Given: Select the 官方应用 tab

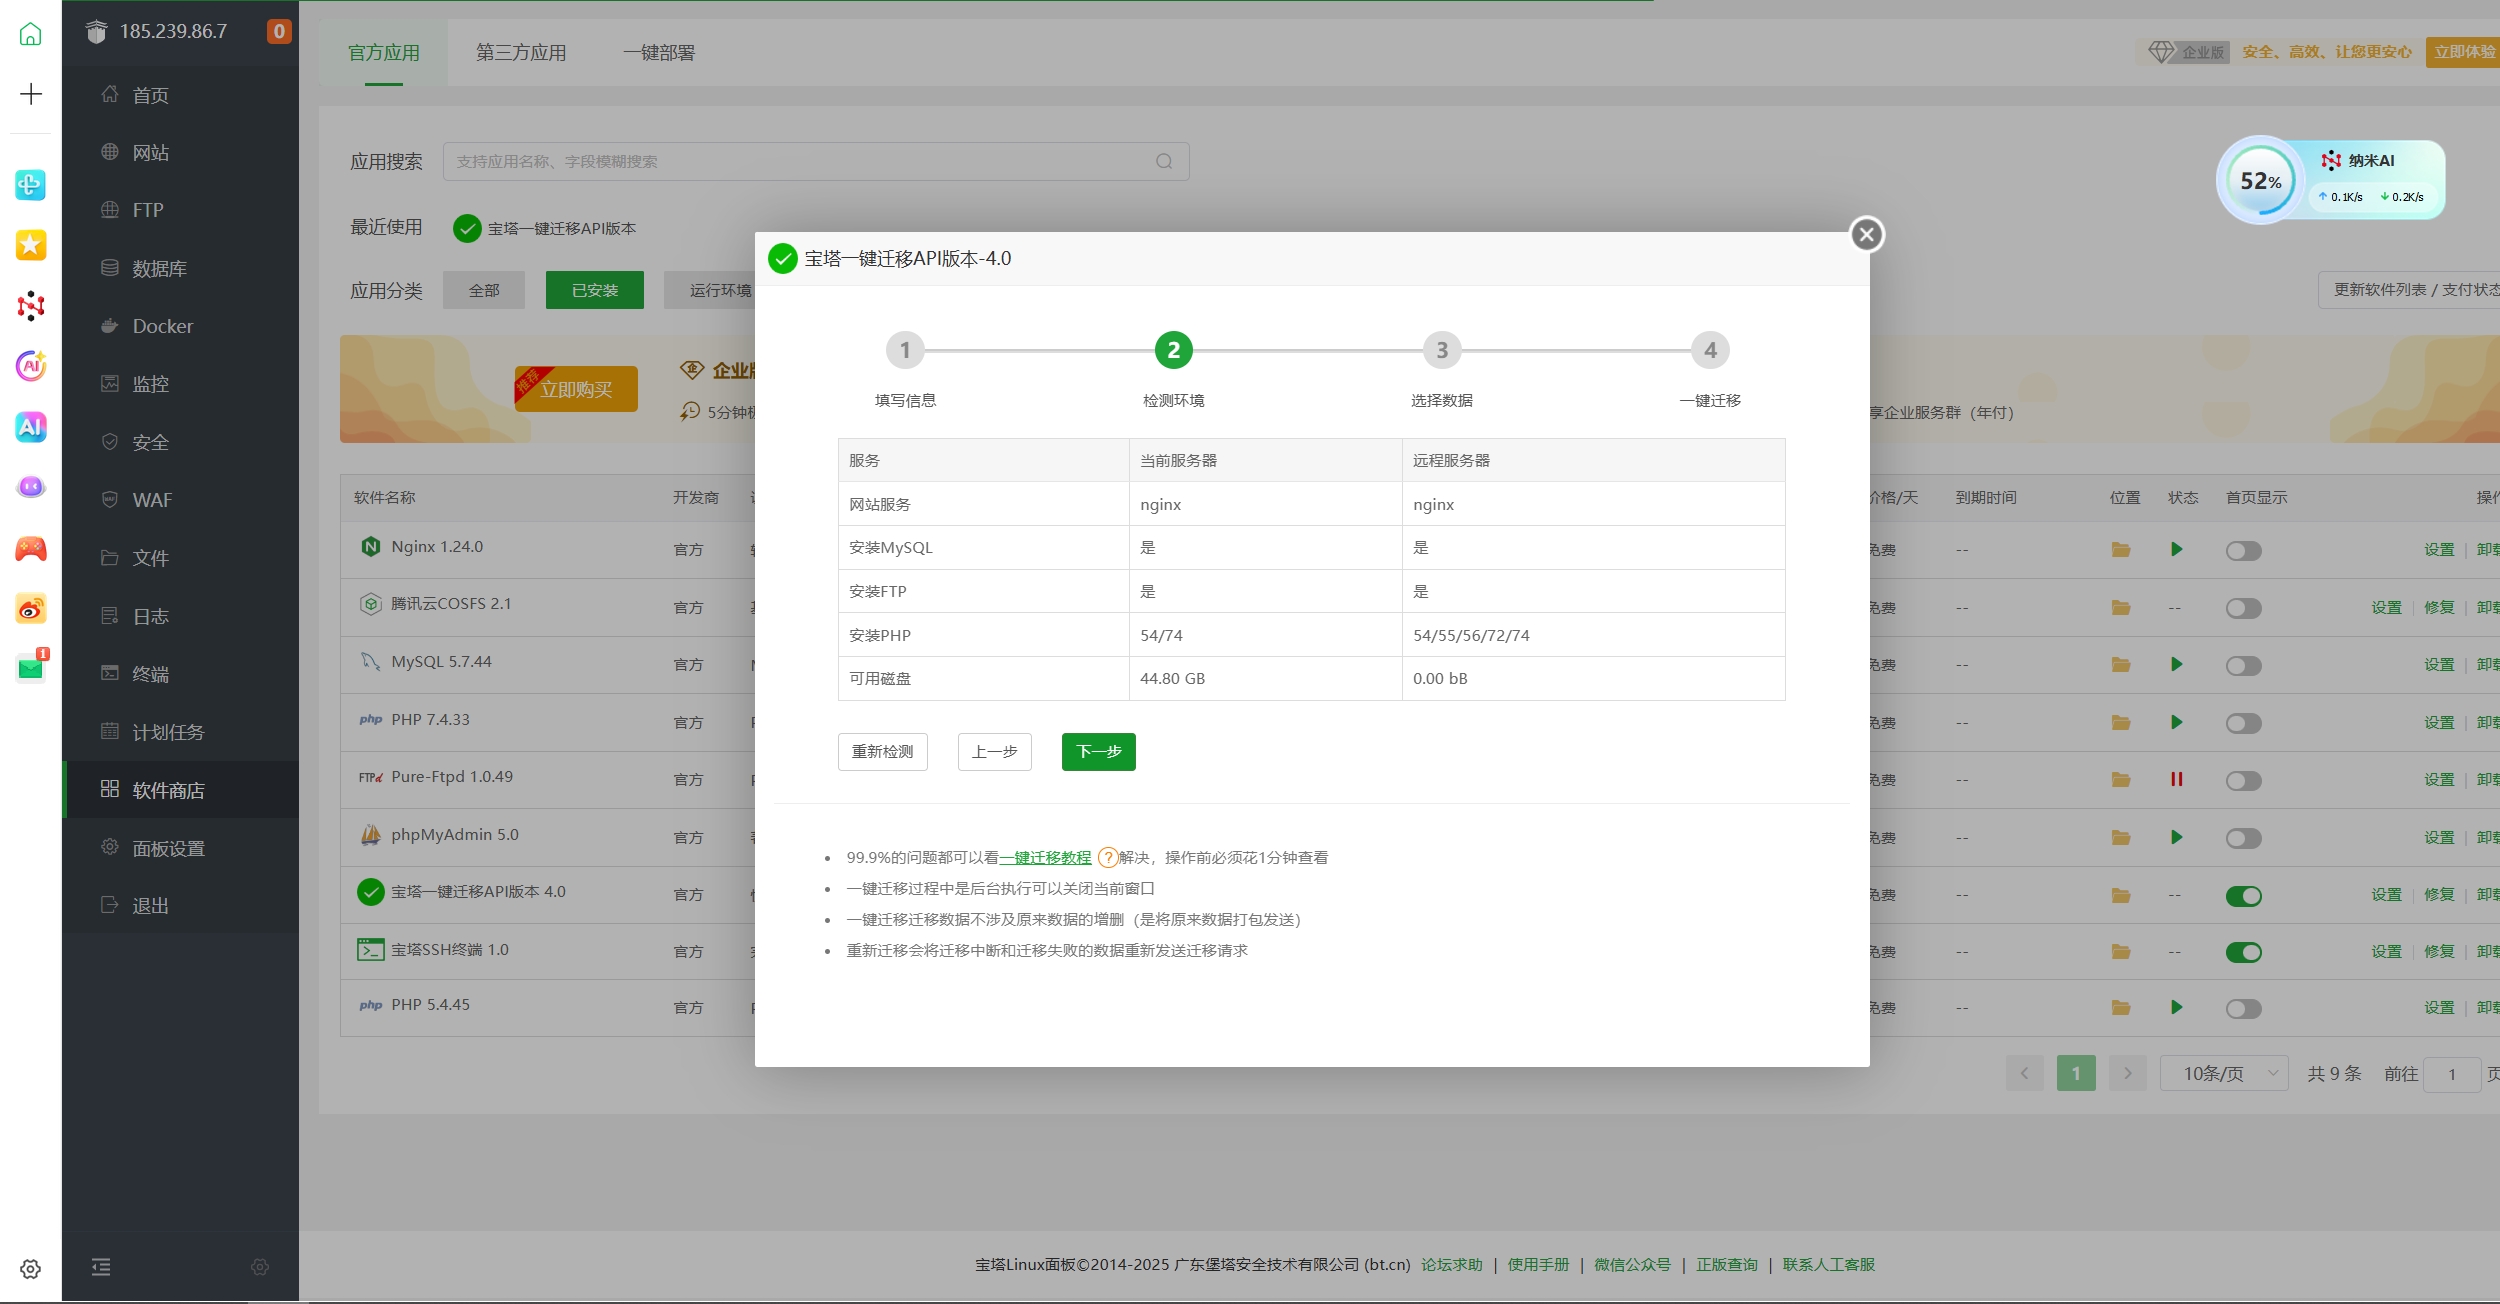Looking at the screenshot, I should coord(384,52).
